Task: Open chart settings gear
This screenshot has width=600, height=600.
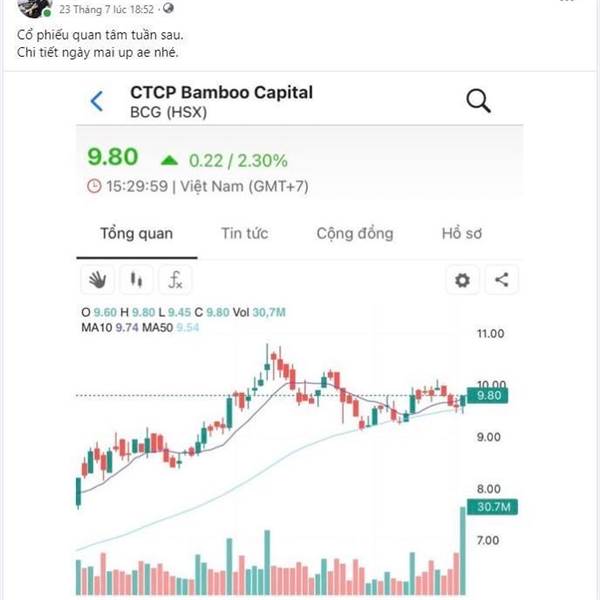Action: tap(462, 280)
